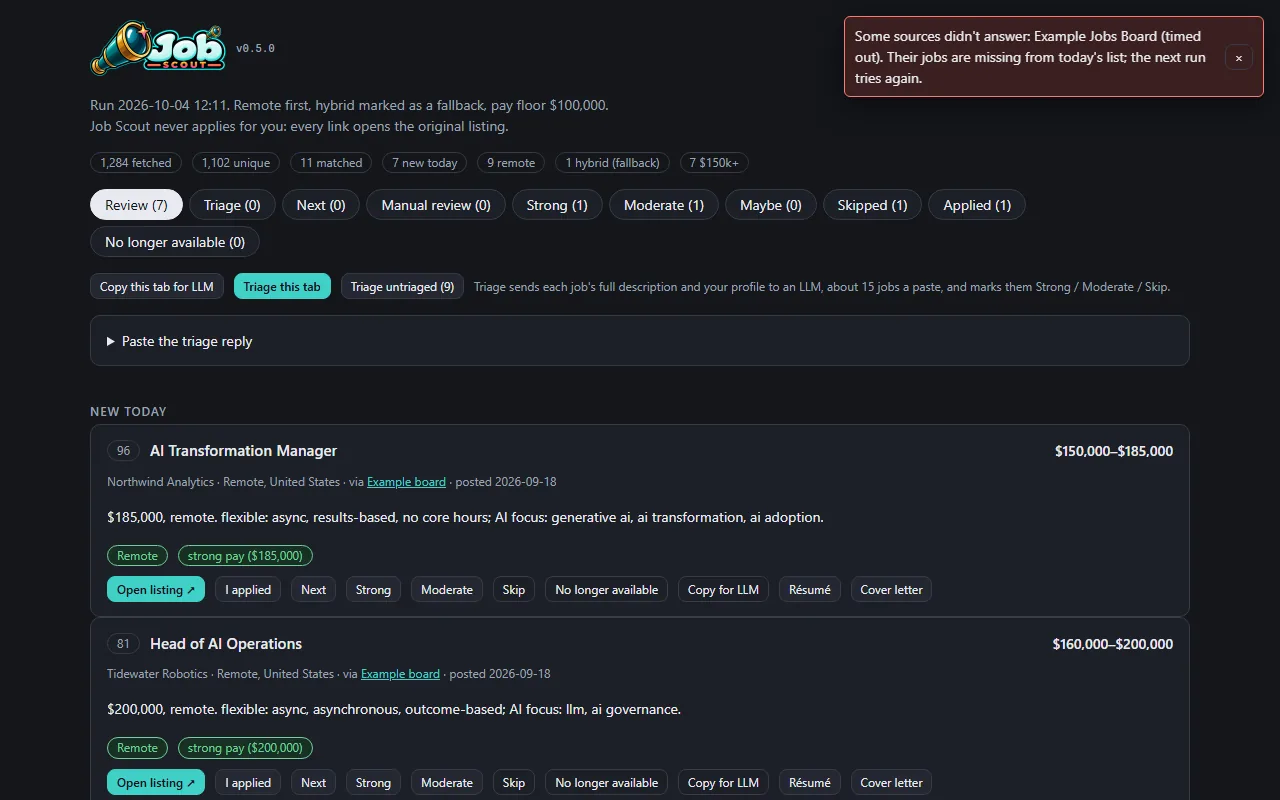The width and height of the screenshot is (1280, 800).
Task: Open listing for AI Transformation Manager
Action: point(156,590)
